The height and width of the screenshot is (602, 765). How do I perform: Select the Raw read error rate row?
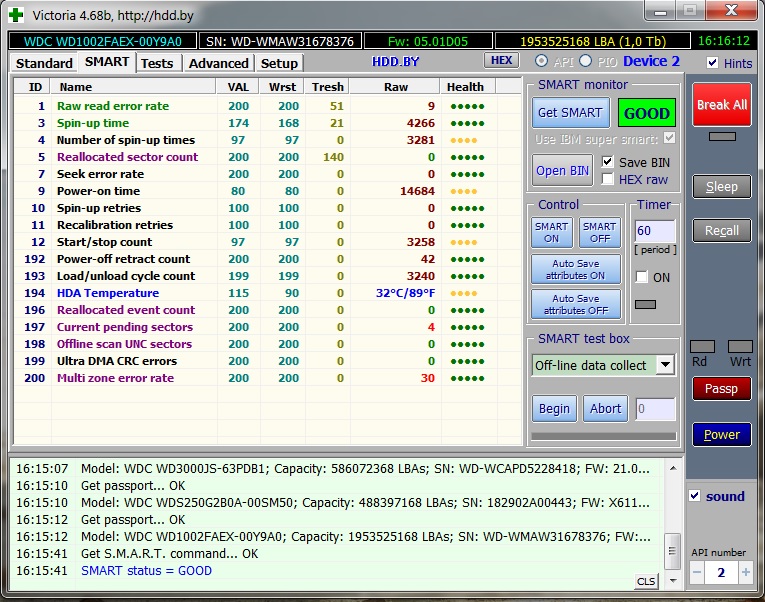[267, 106]
